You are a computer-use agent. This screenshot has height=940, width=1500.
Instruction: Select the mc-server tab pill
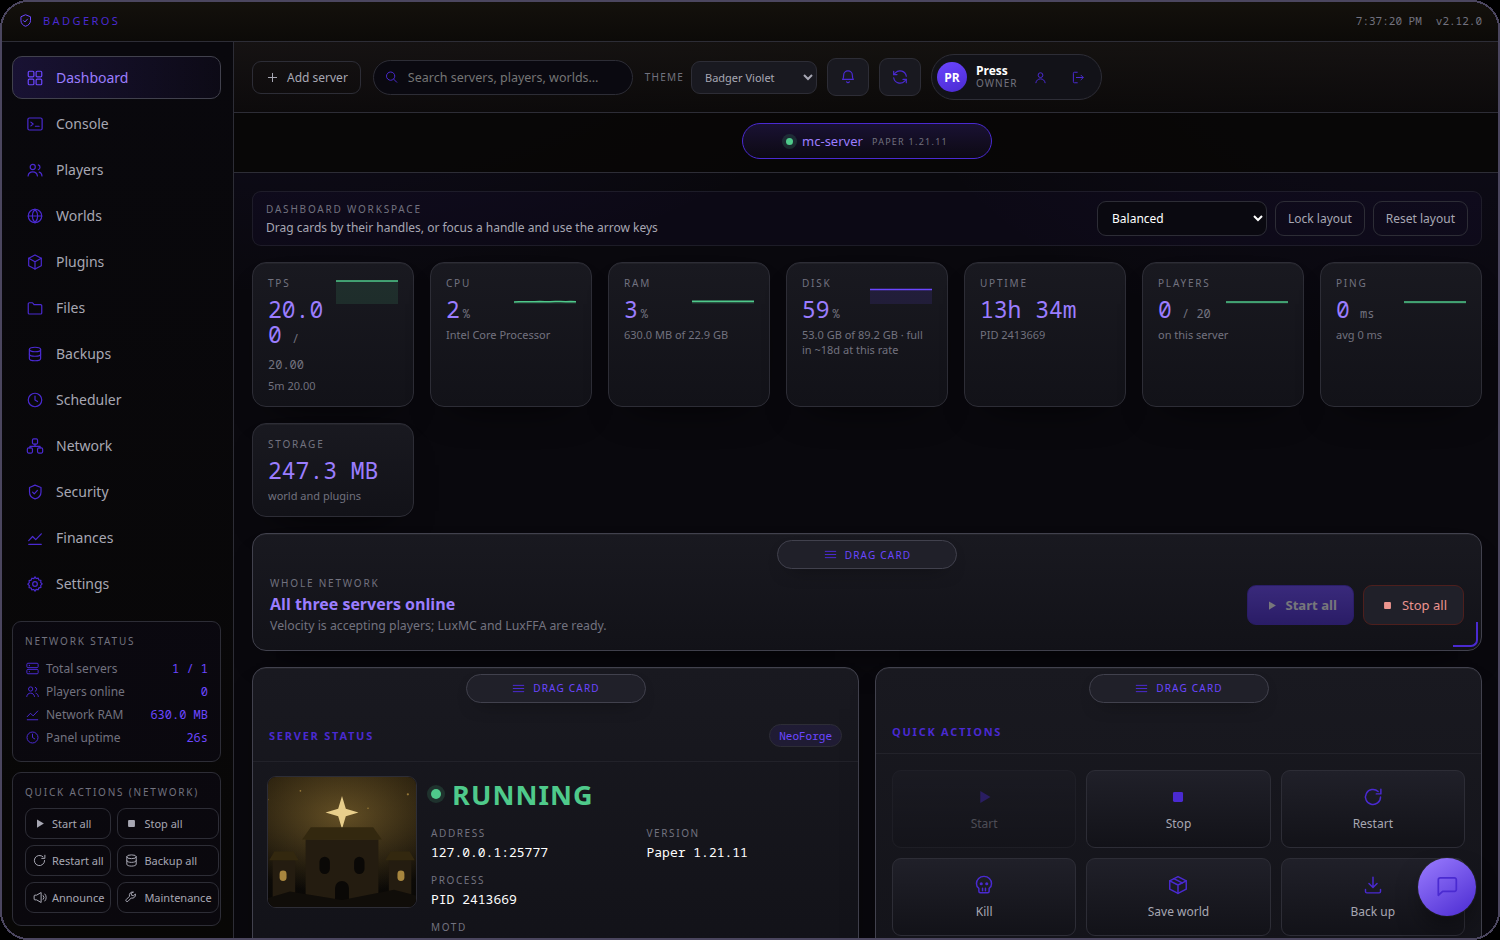(867, 141)
